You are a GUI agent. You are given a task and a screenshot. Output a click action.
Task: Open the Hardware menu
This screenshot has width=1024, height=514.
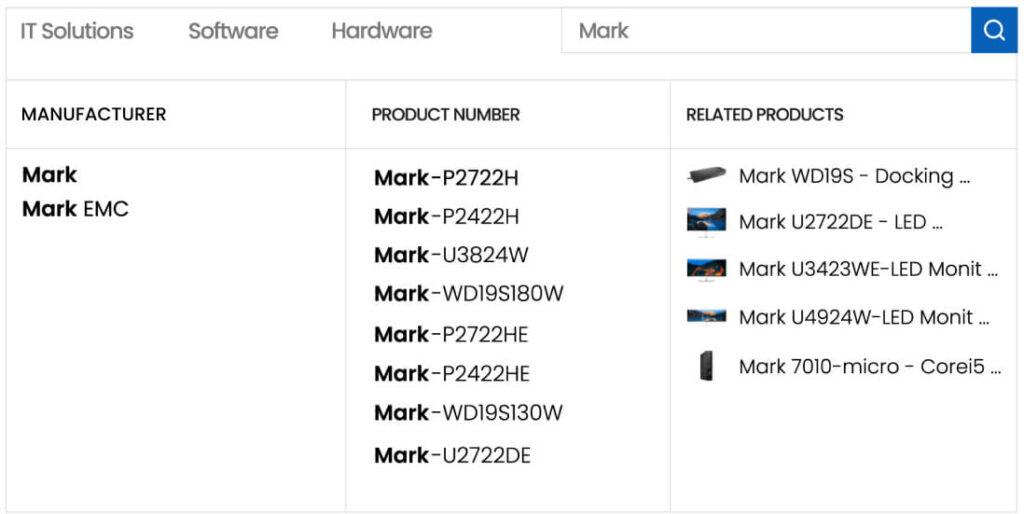[x=382, y=31]
